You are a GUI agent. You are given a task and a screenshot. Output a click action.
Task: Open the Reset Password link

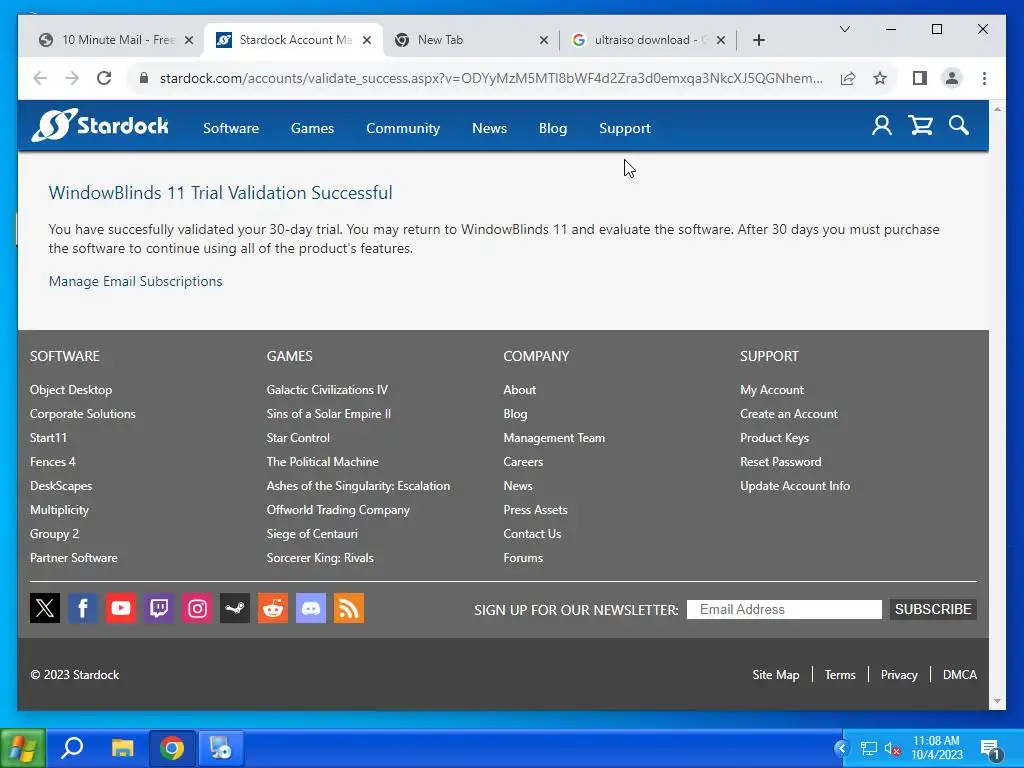(780, 461)
